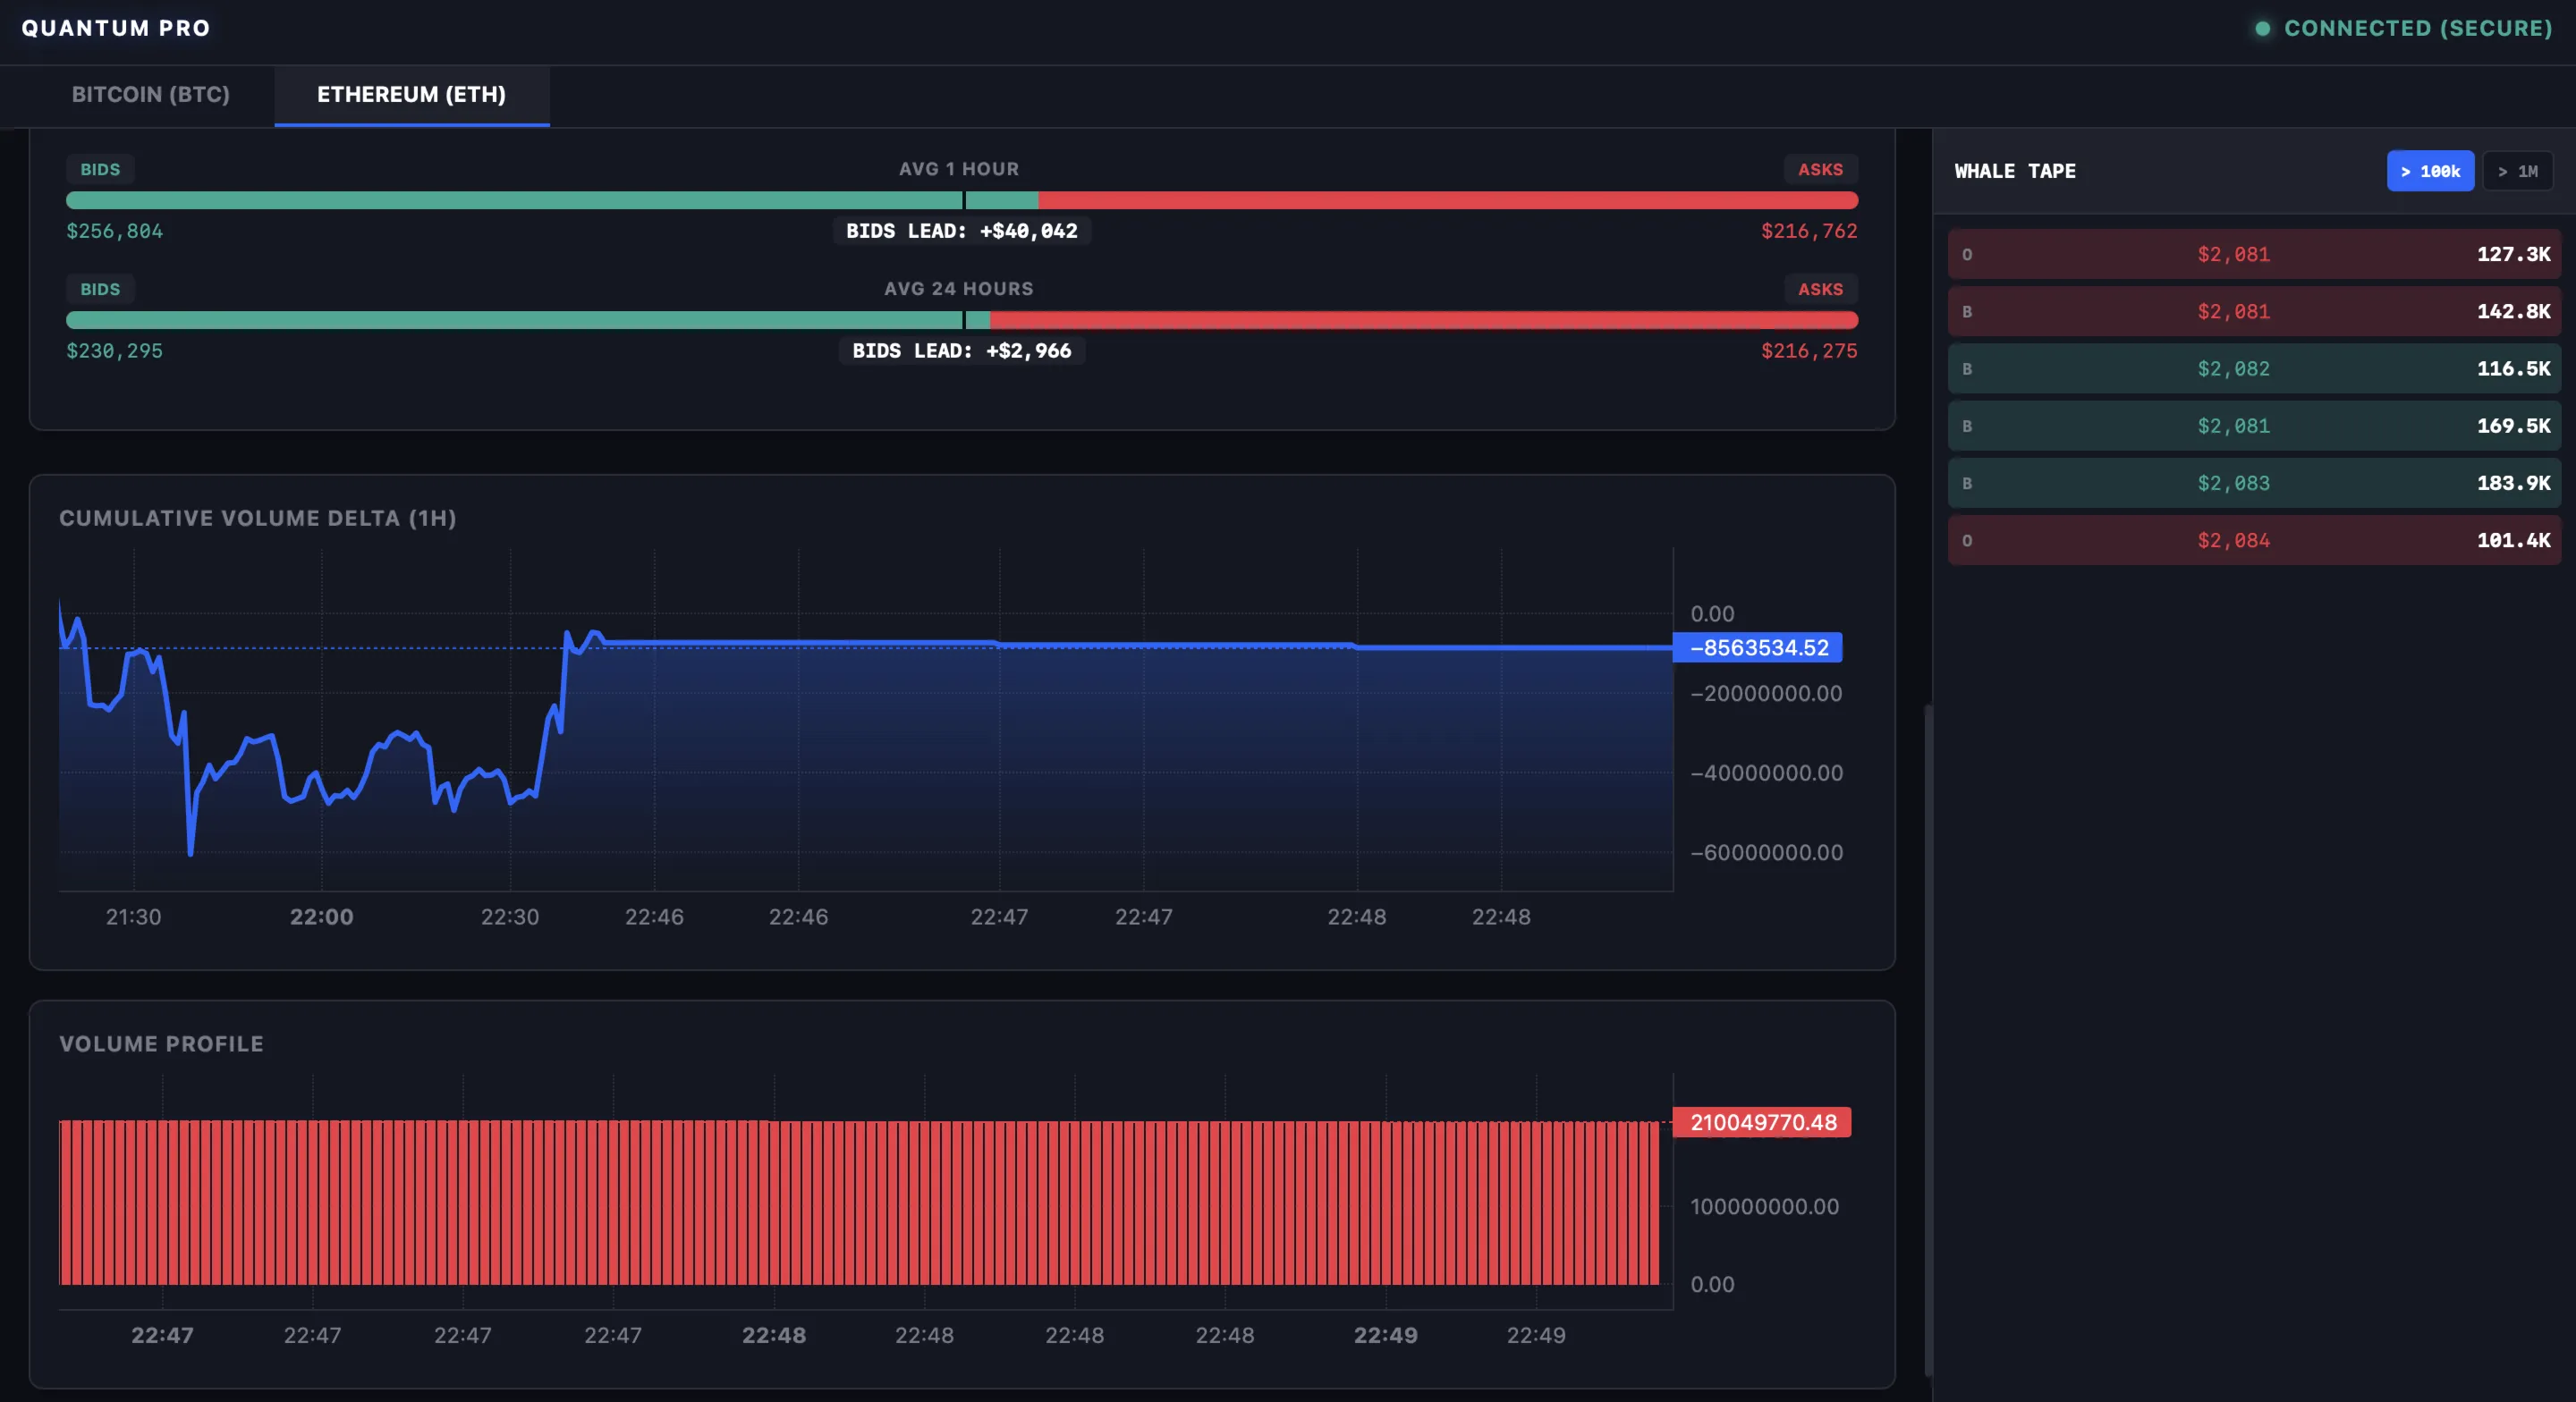Click the green connection status dot
The width and height of the screenshot is (2576, 1402).
coord(2262,29)
